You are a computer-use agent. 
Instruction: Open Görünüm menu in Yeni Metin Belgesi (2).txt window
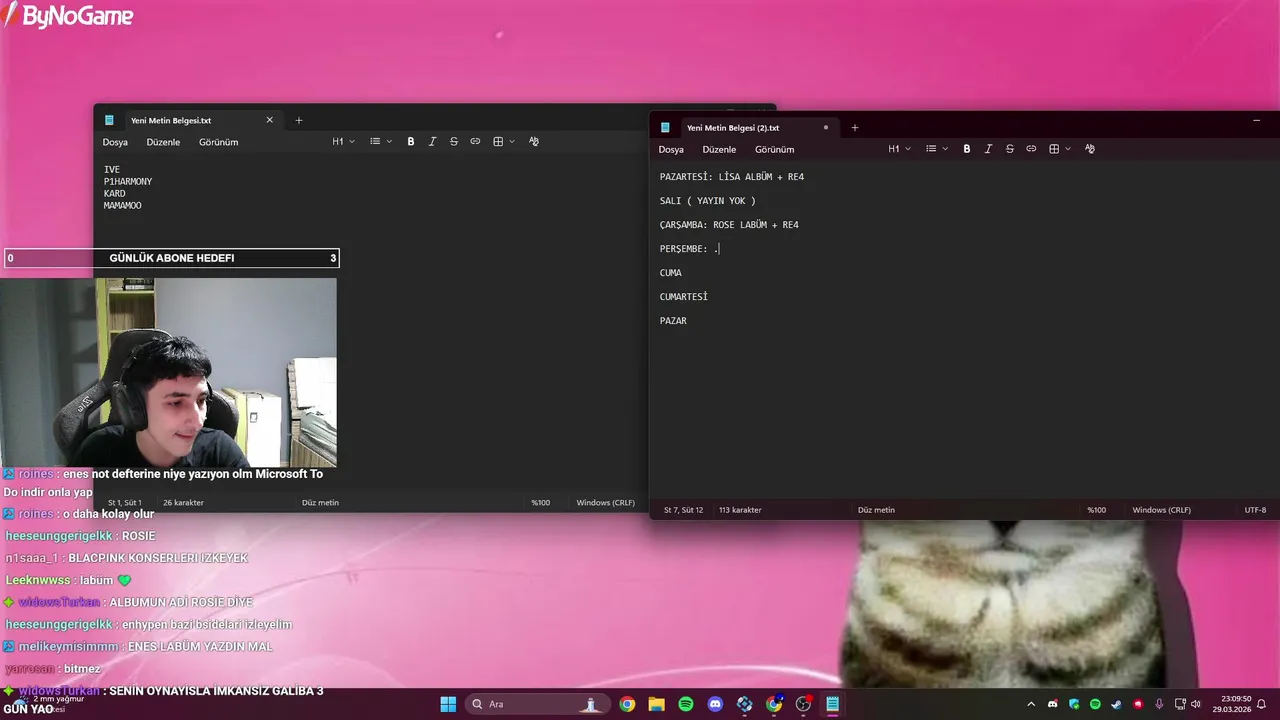pos(774,149)
